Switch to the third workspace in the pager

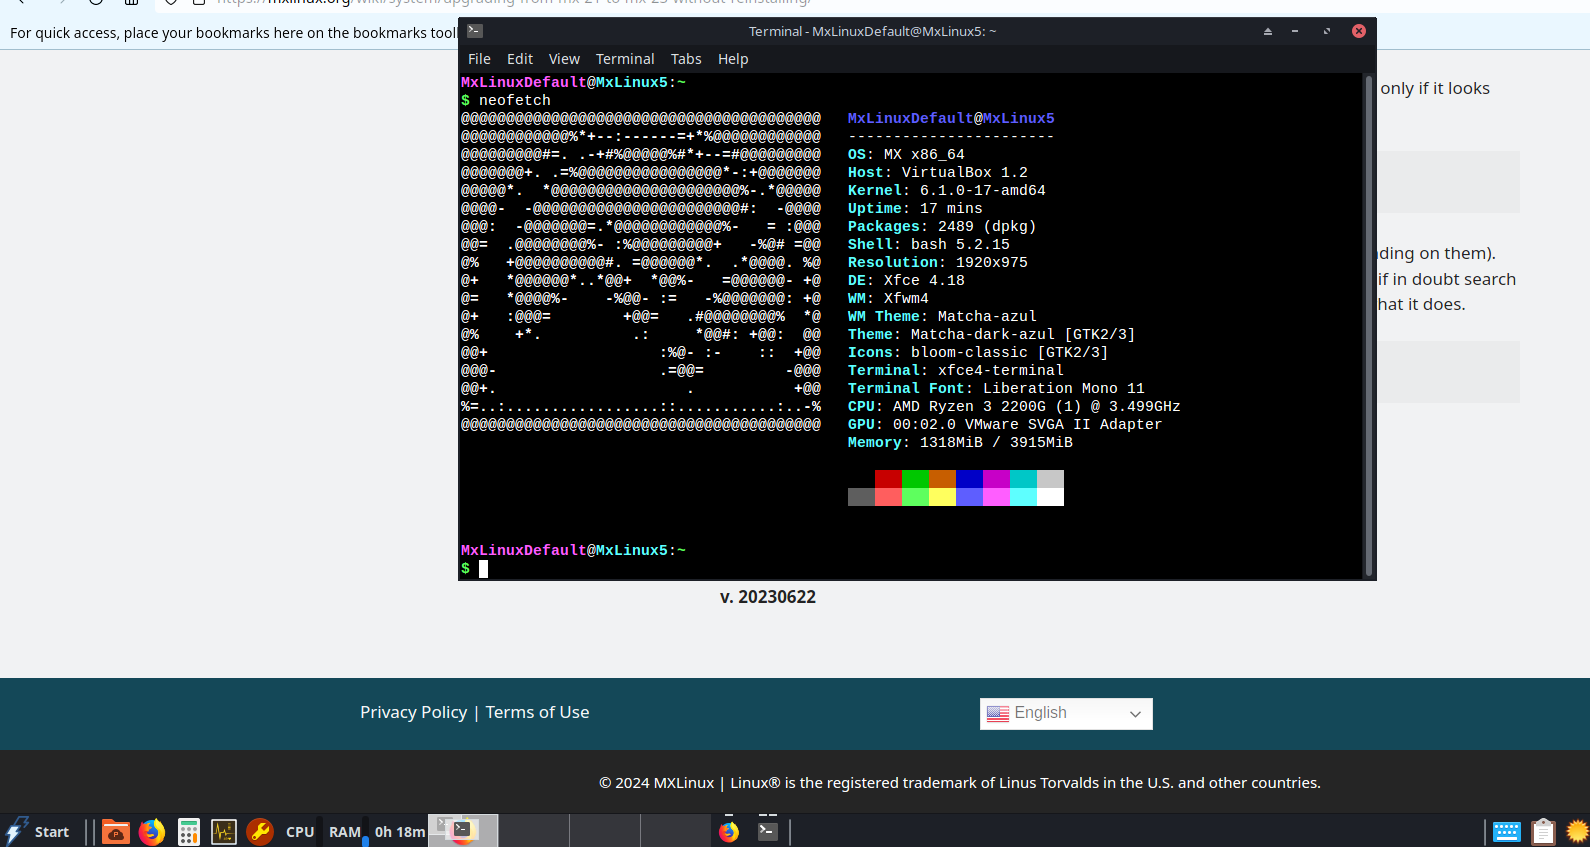(605, 831)
